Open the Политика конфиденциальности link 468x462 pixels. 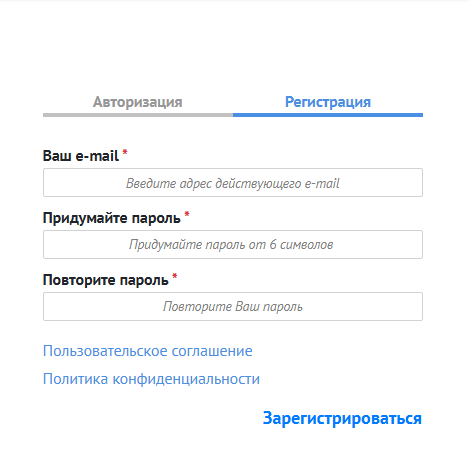(x=151, y=379)
